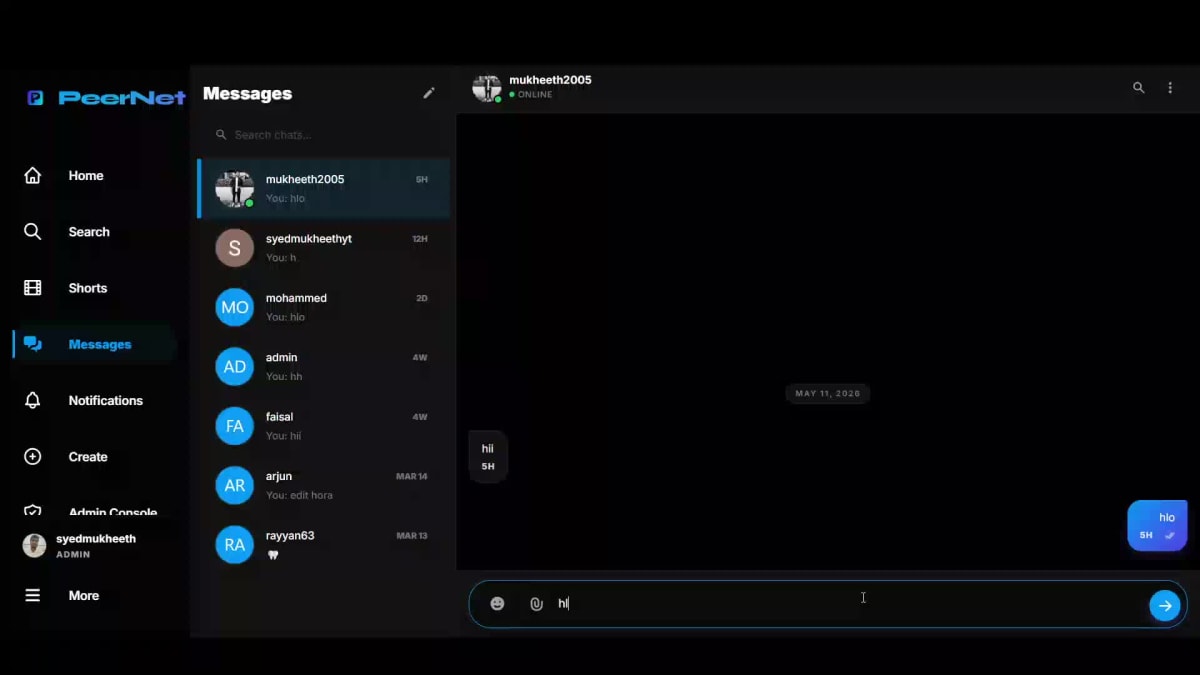This screenshot has height=675, width=1200.
Task: Click the Shorts film icon
Action: click(x=33, y=288)
